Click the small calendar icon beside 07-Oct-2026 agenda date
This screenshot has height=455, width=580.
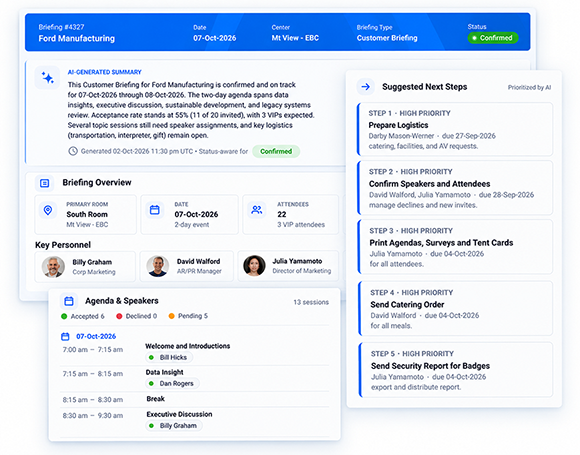pyautogui.click(x=65, y=336)
